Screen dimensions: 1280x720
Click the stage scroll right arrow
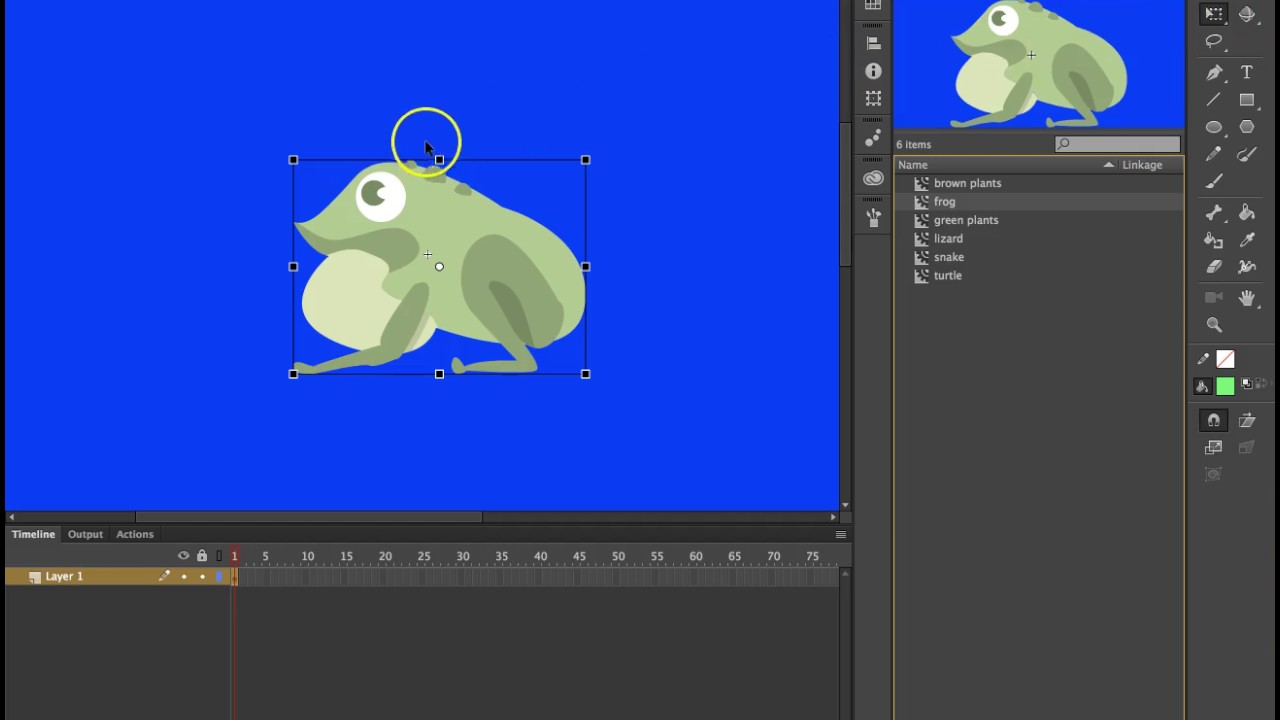[x=833, y=517]
